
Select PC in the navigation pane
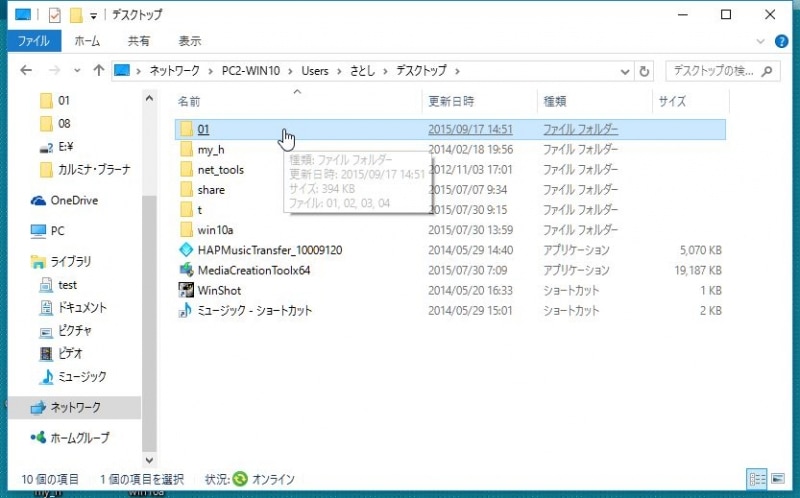(x=47, y=231)
